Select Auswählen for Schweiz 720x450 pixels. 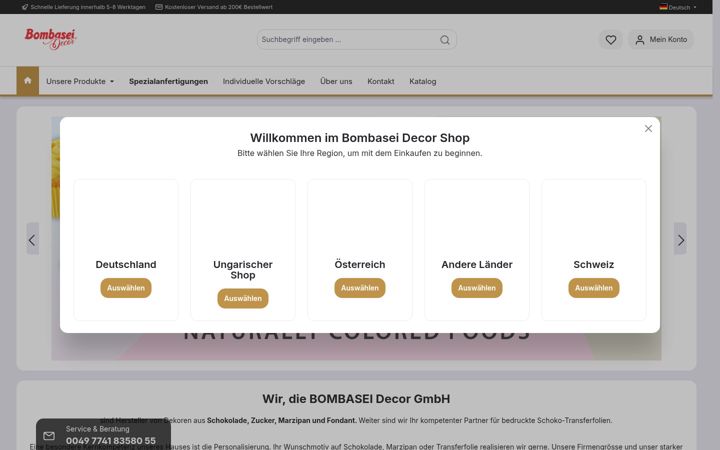click(x=594, y=288)
